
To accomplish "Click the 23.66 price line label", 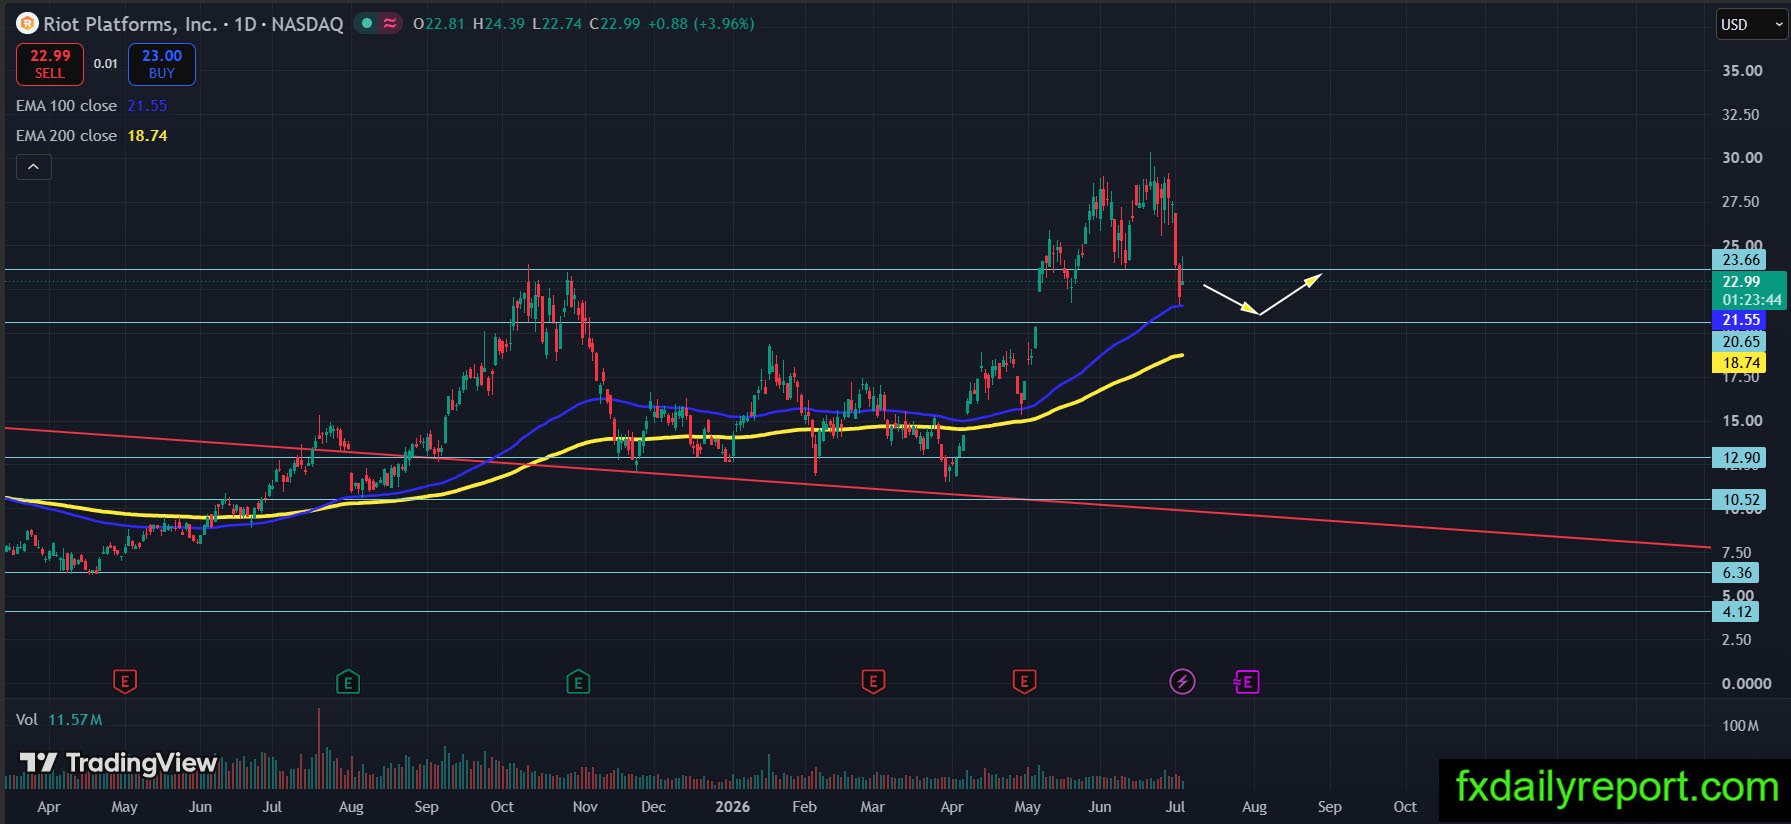I will (1740, 260).
